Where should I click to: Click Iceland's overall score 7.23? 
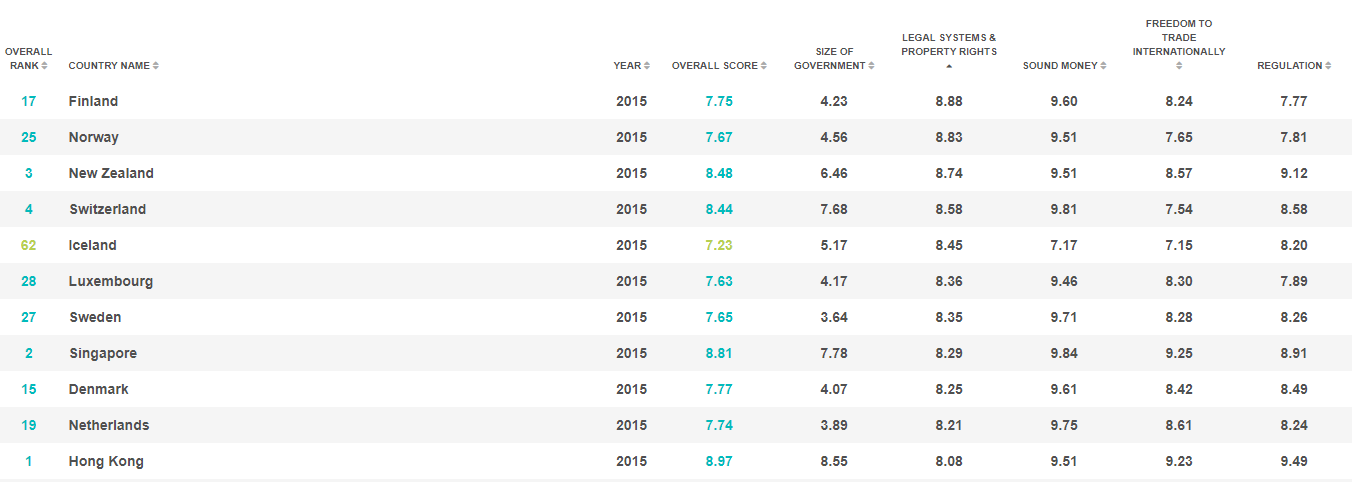pyautogui.click(x=719, y=245)
